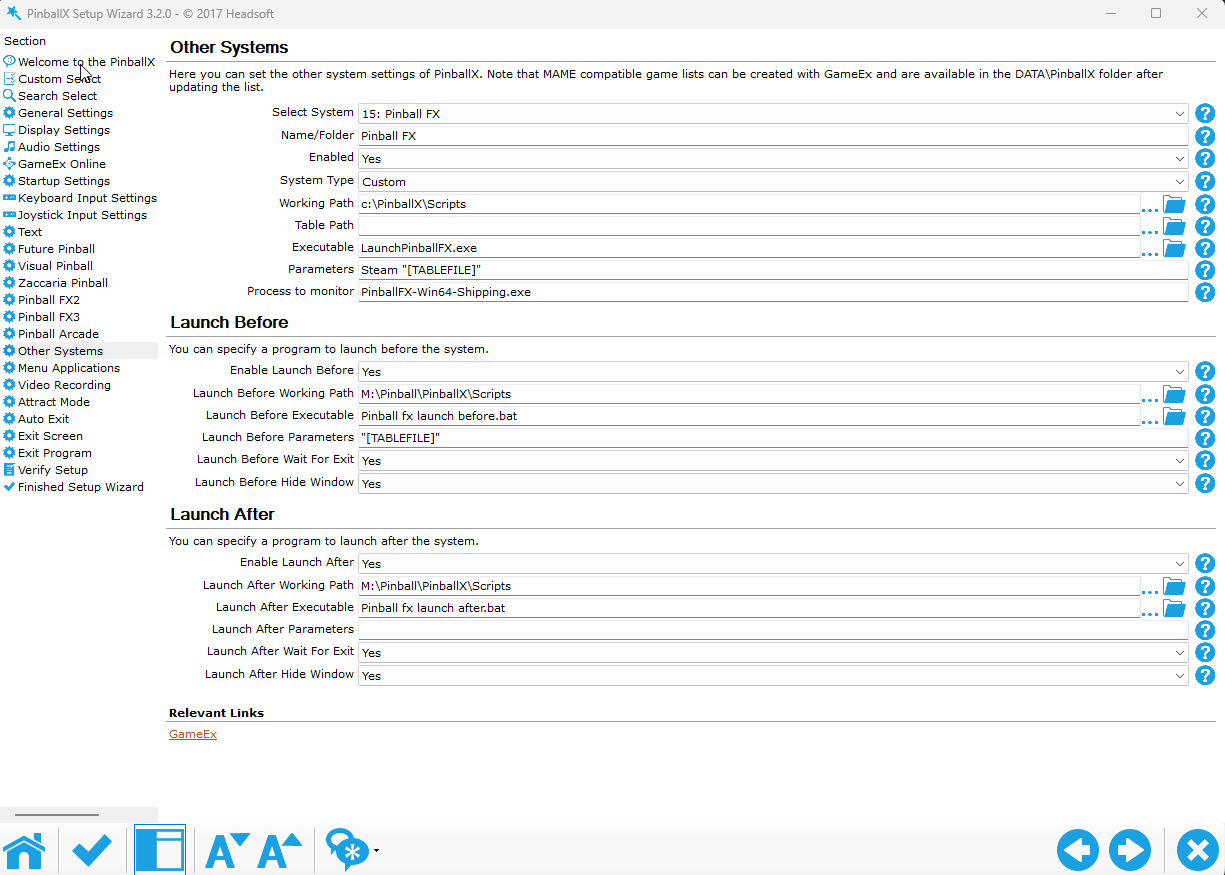
Task: Browse folder for Launch After Working Path
Action: click(x=1174, y=586)
